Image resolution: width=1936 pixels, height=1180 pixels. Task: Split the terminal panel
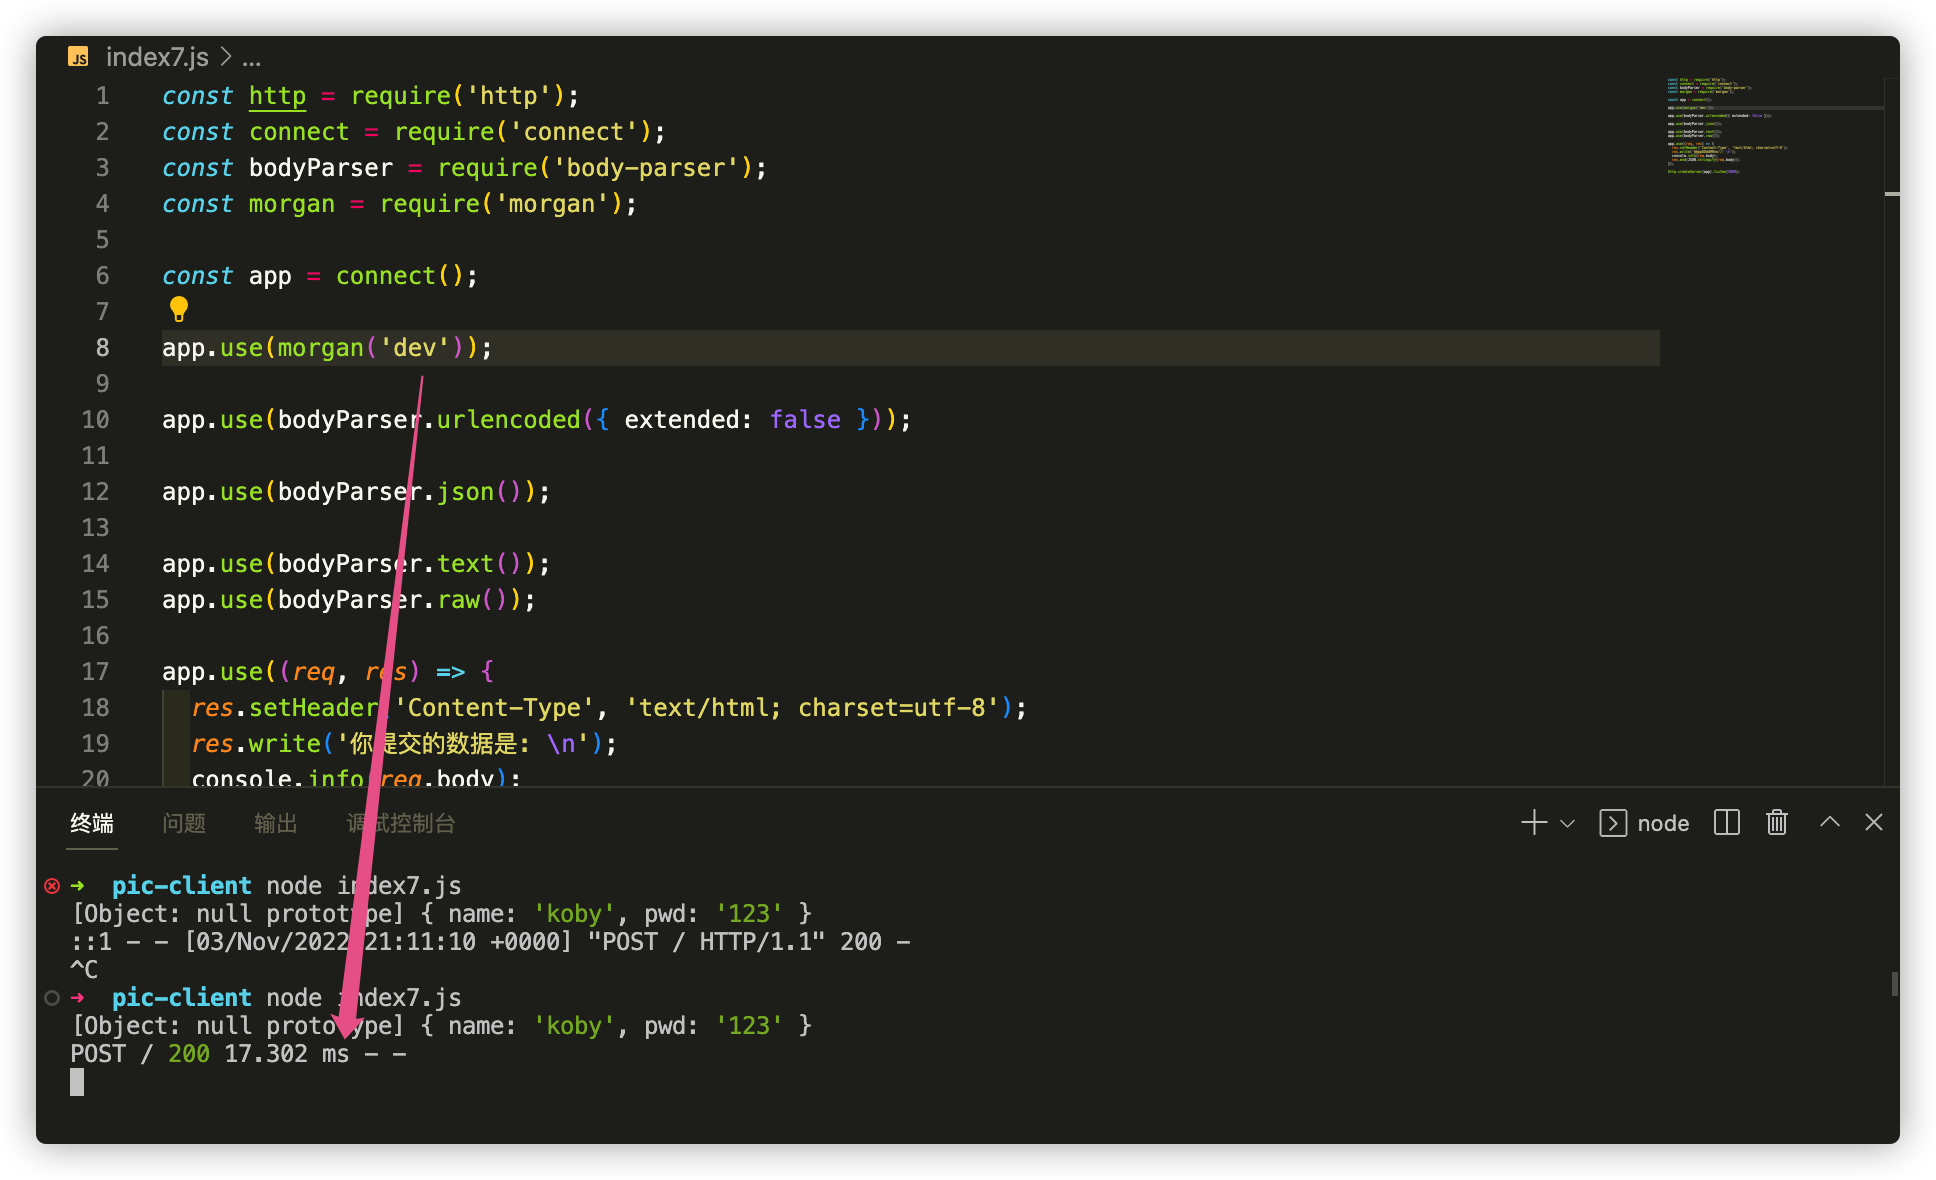point(1726,822)
